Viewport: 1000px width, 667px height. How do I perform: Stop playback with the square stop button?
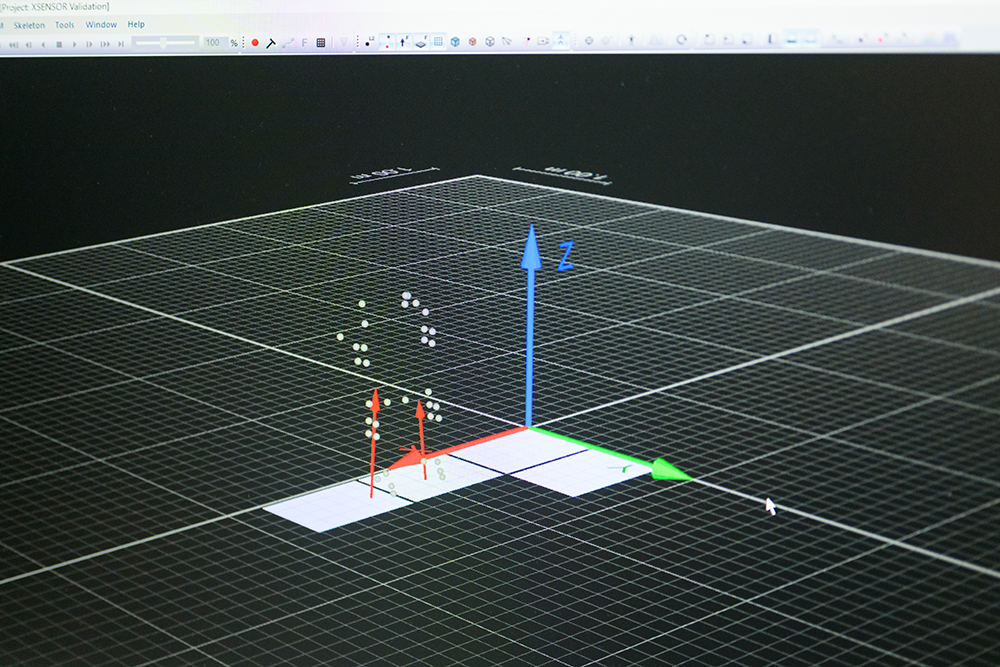[59, 44]
